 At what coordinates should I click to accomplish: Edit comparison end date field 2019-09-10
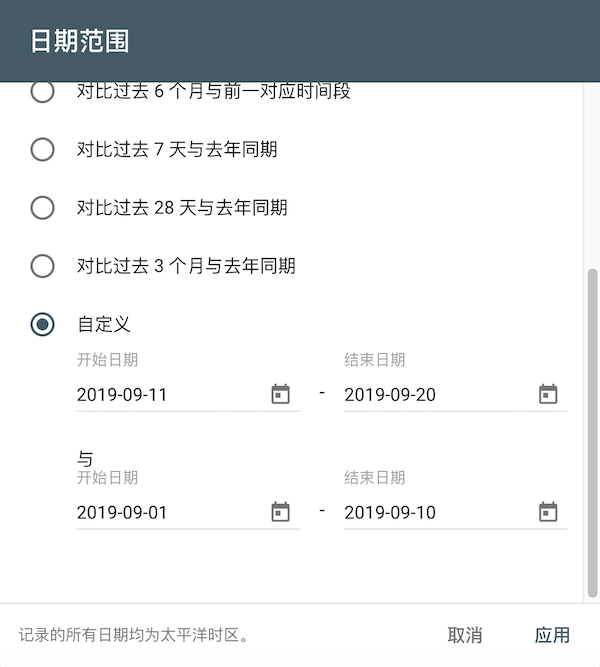pos(432,512)
